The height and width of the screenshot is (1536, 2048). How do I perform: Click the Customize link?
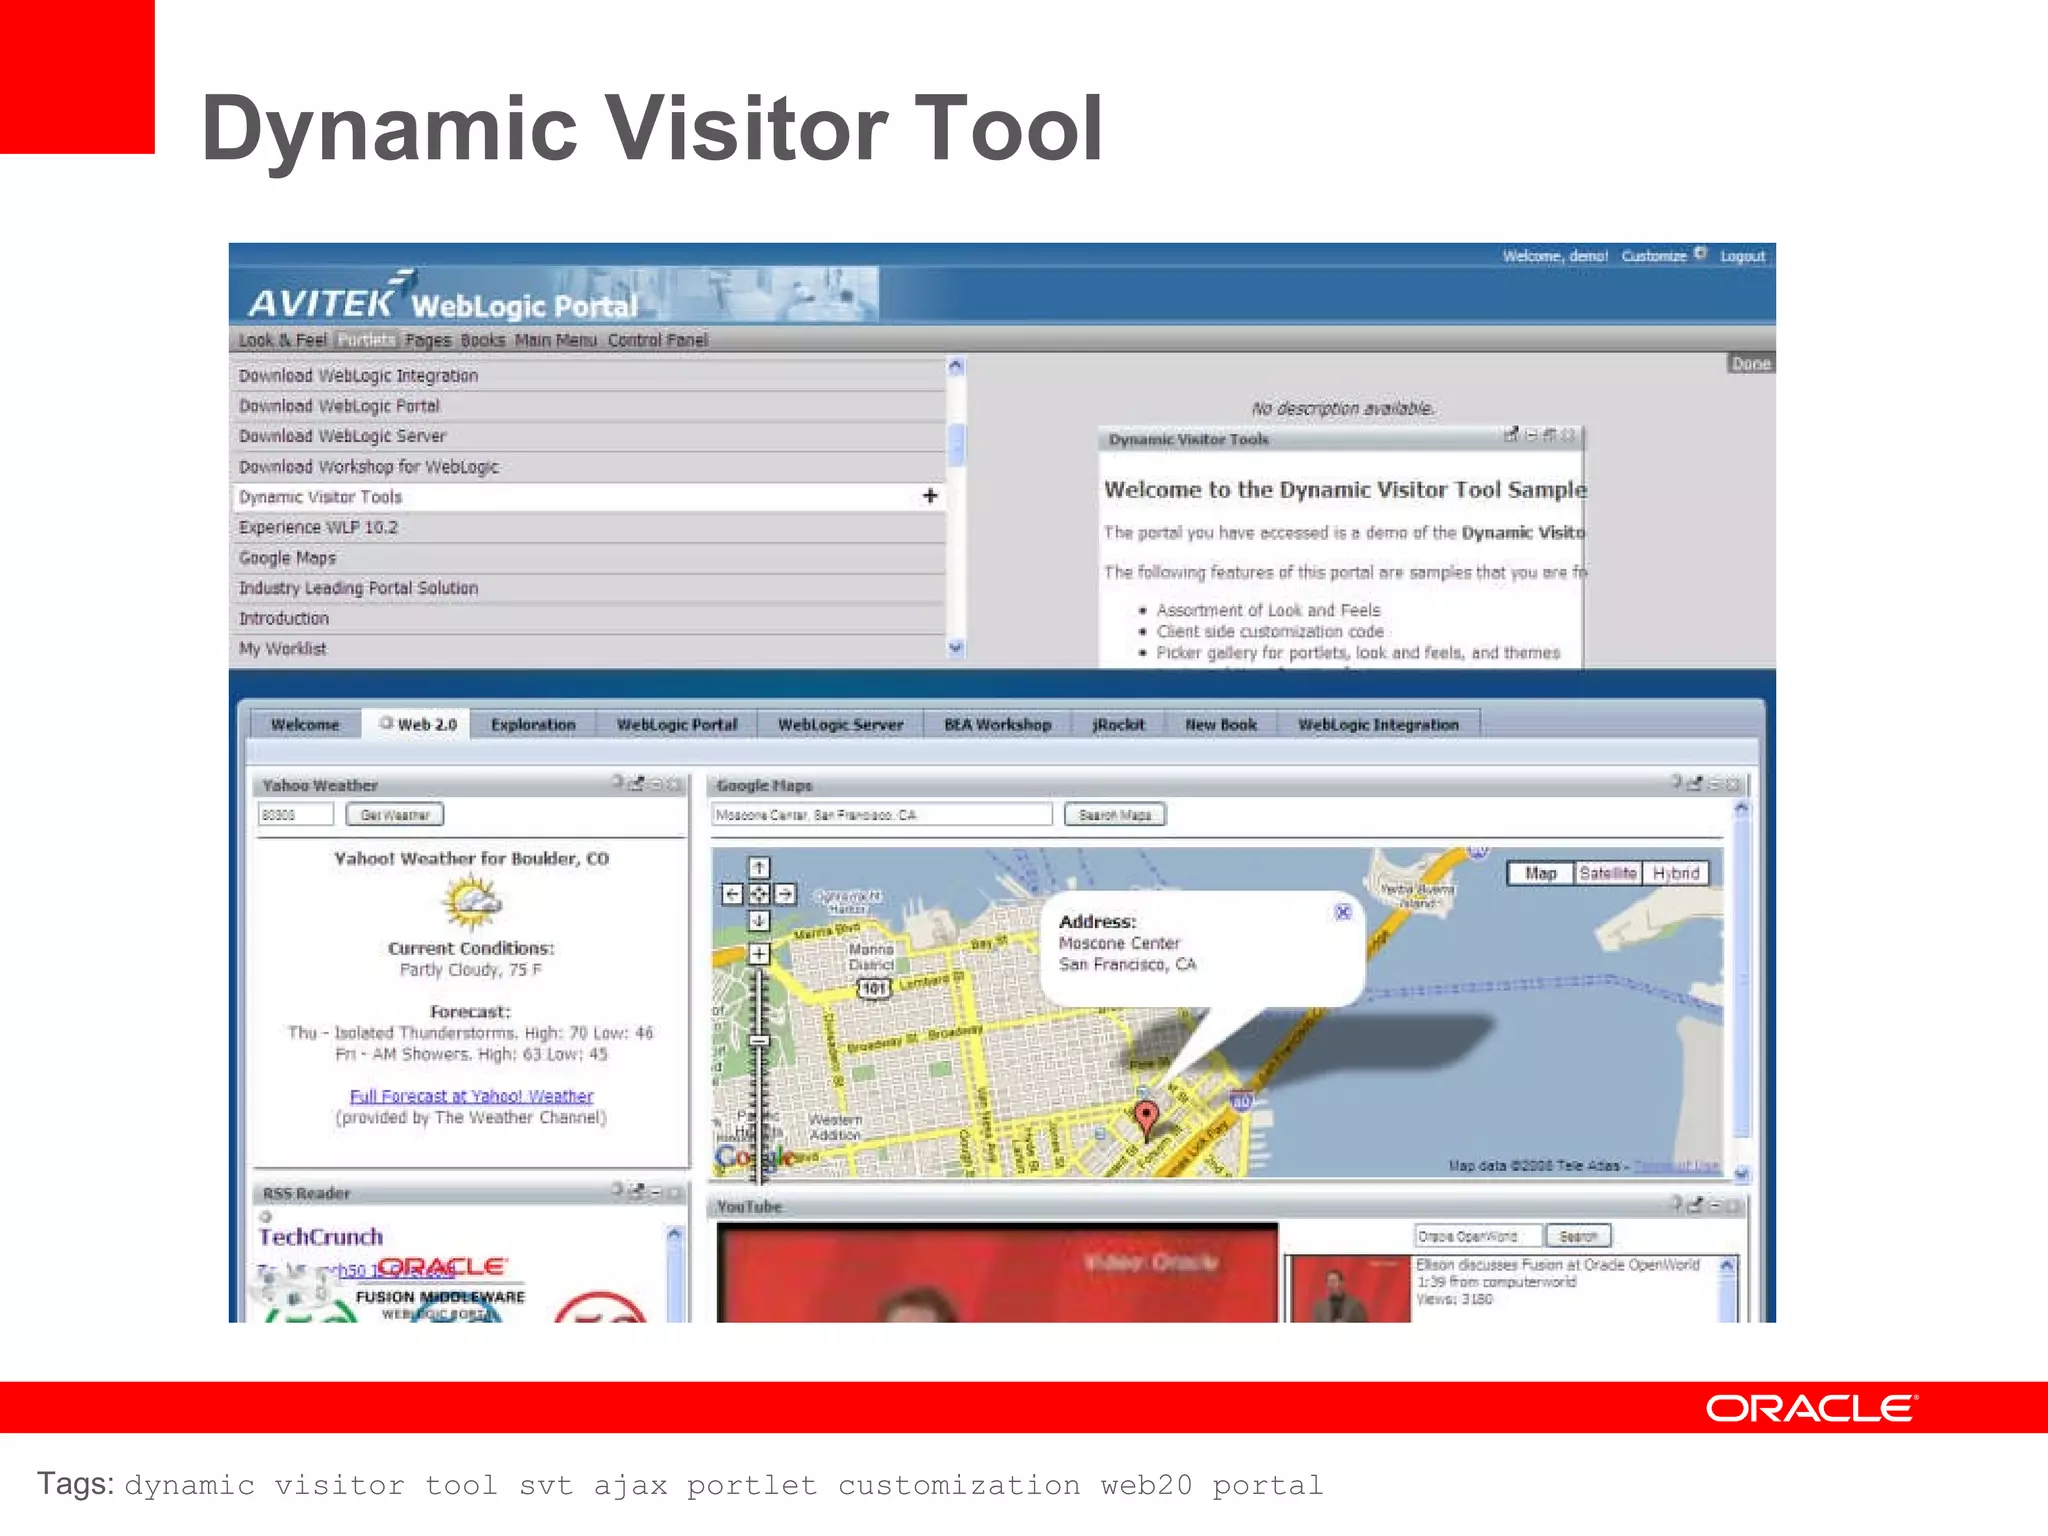tap(1654, 256)
